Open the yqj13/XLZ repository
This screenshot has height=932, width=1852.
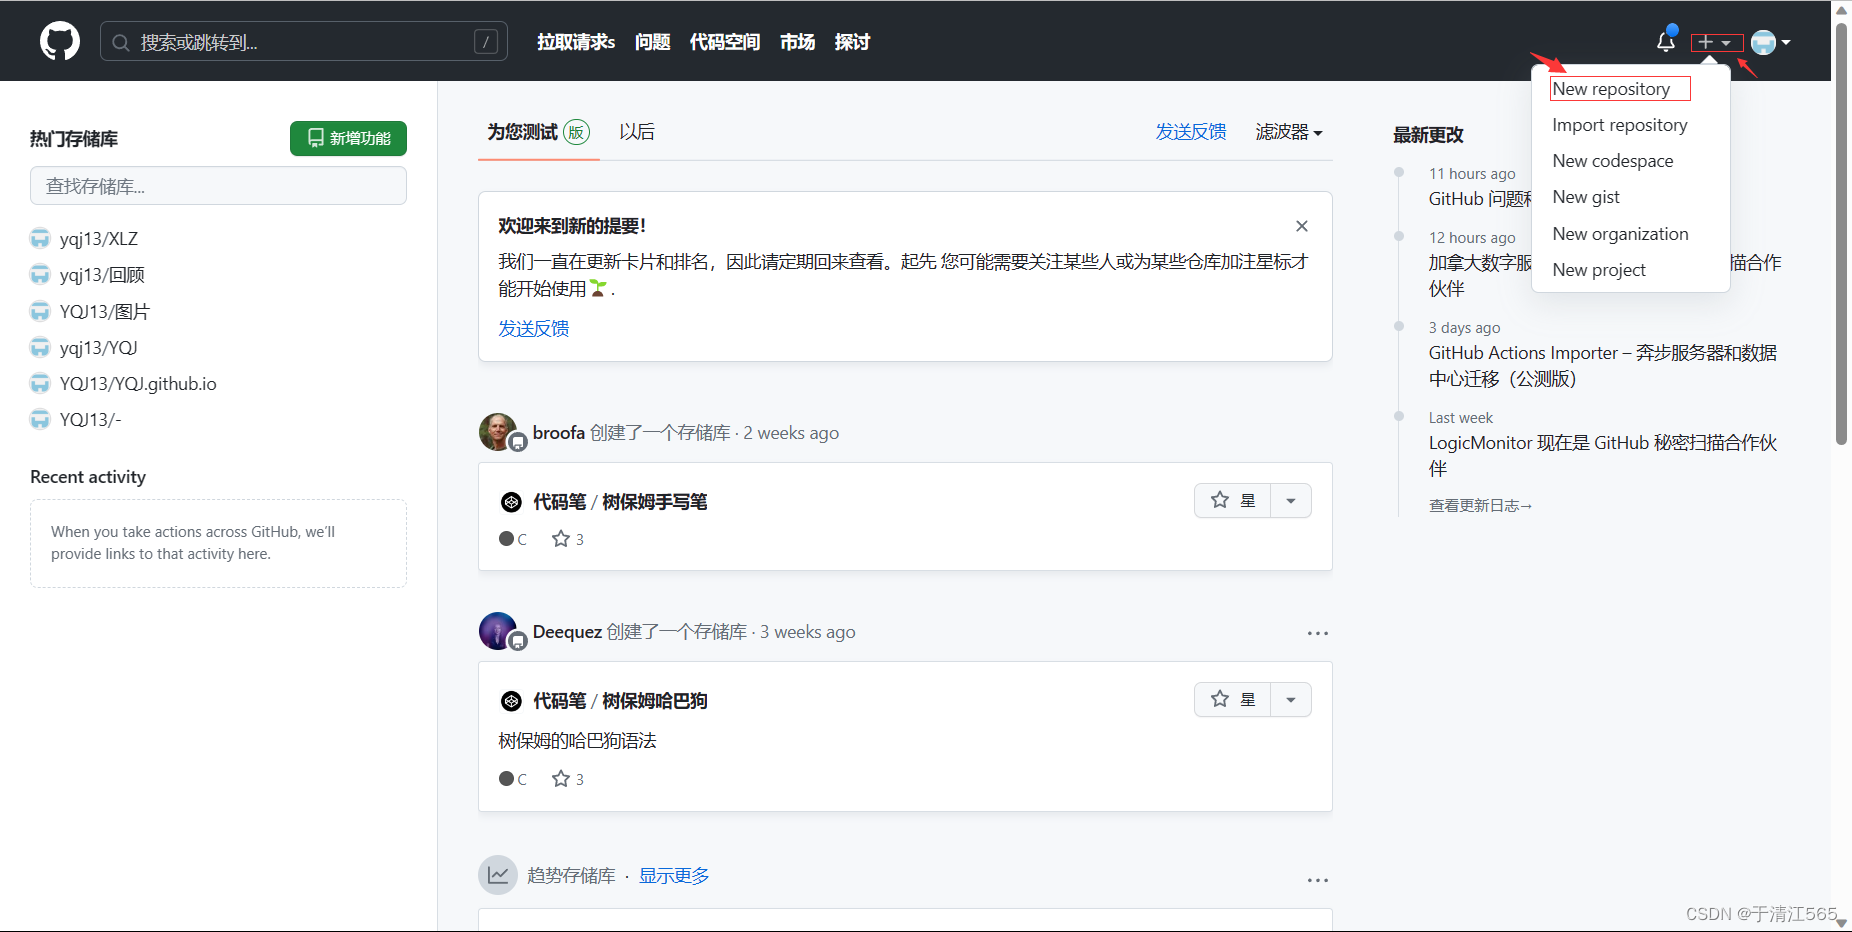(x=99, y=239)
